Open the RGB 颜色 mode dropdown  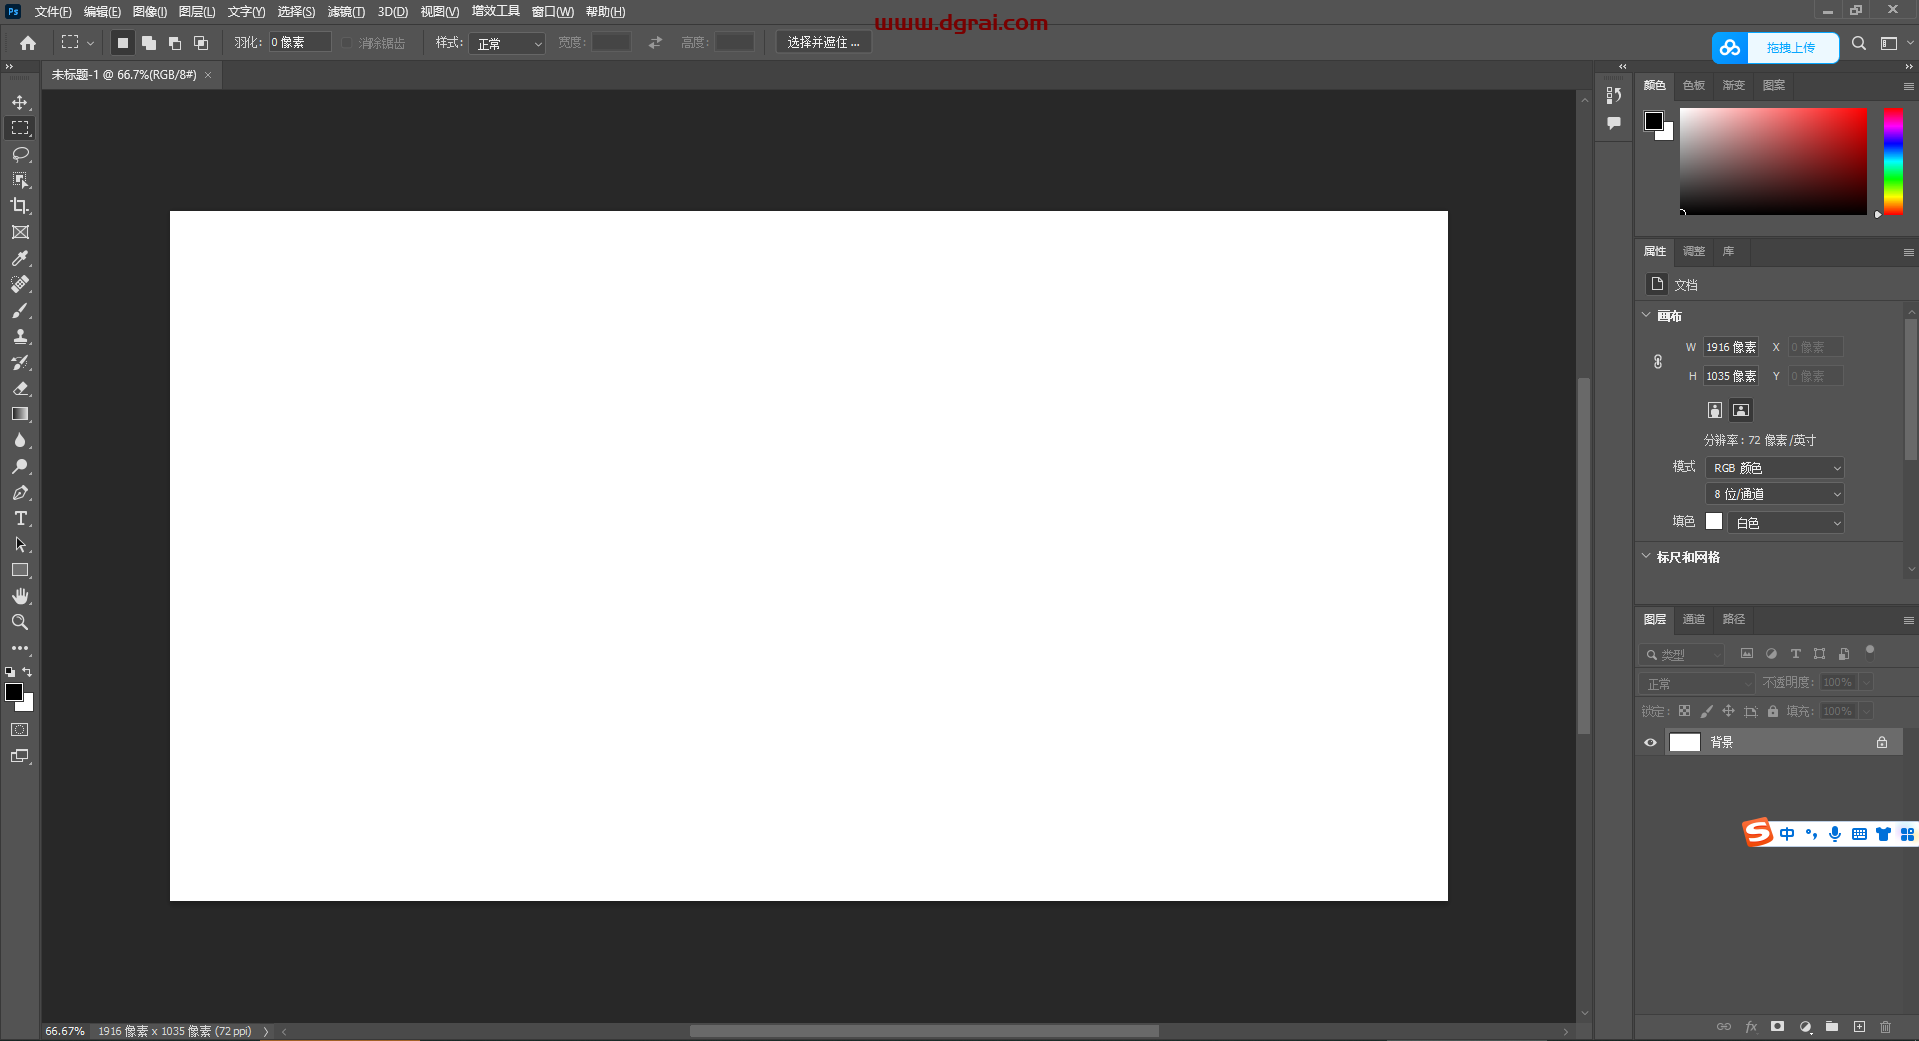point(1774,467)
